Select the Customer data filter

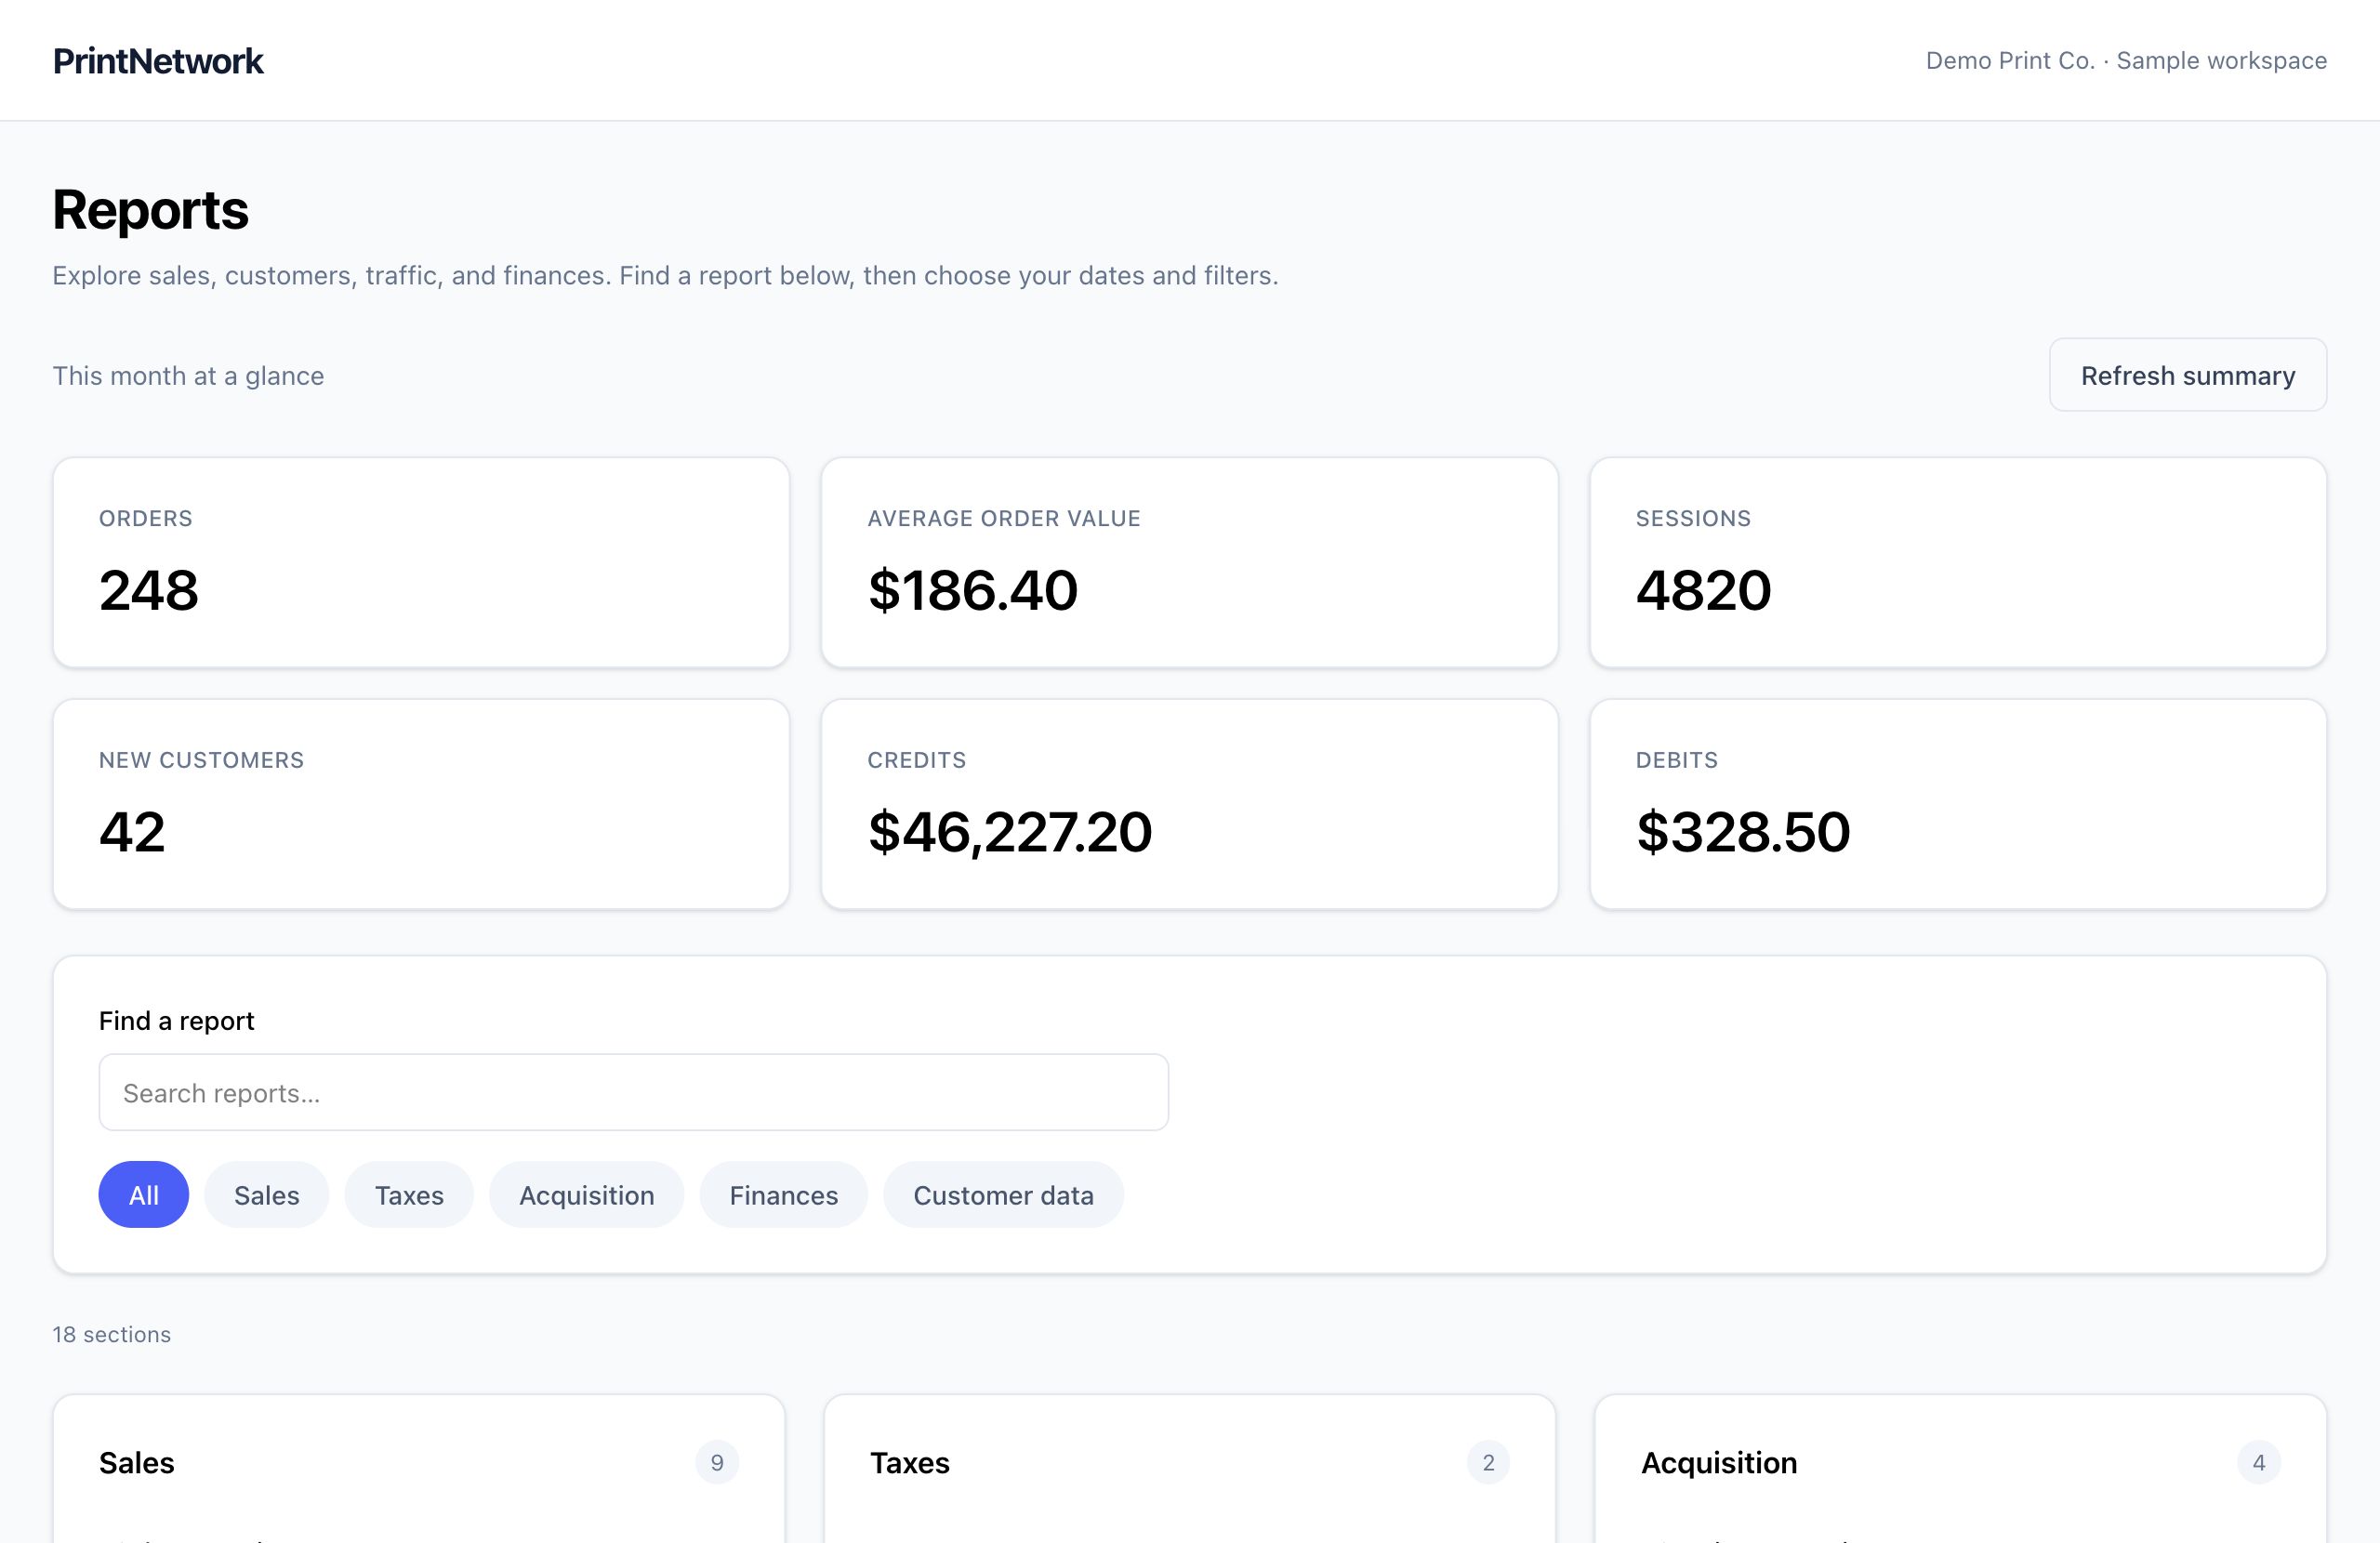(1003, 1194)
